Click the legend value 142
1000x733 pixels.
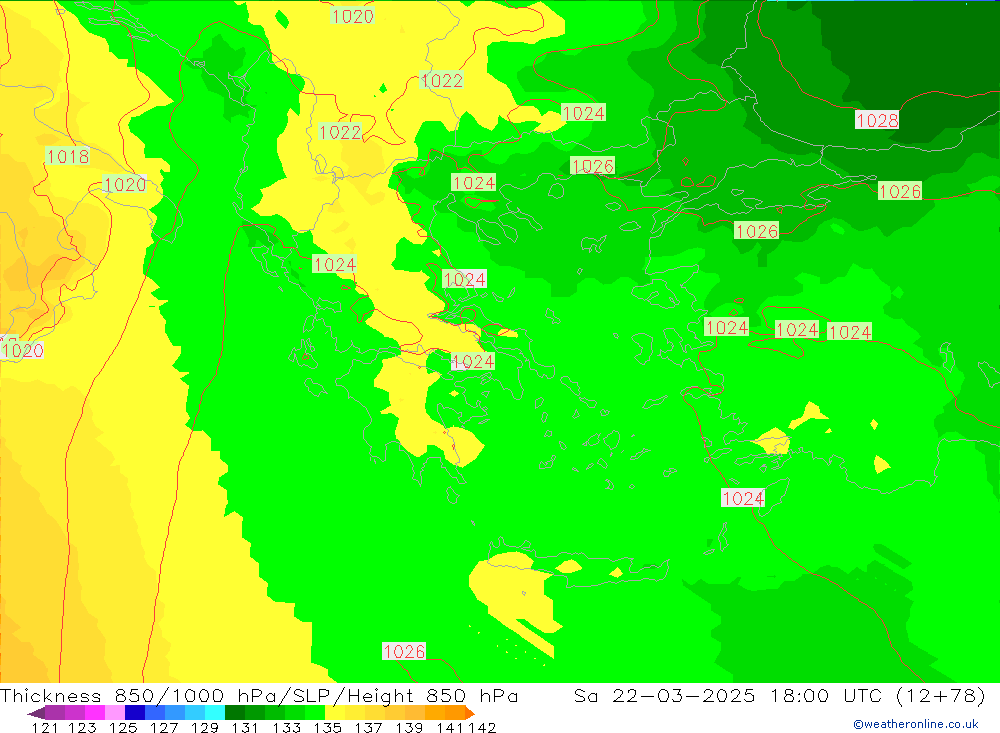point(482,727)
